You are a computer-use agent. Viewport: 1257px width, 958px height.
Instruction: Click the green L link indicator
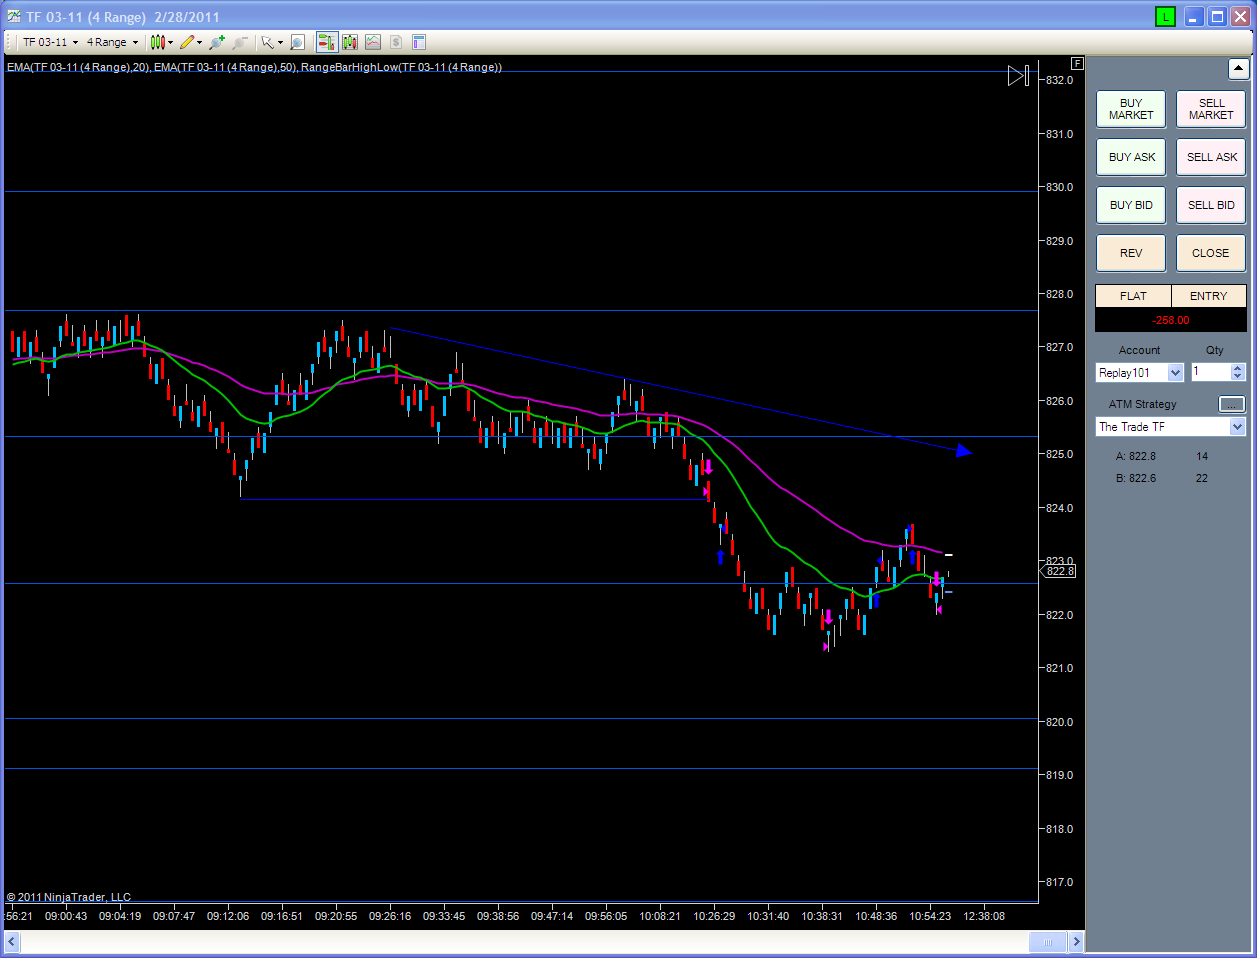click(1165, 16)
